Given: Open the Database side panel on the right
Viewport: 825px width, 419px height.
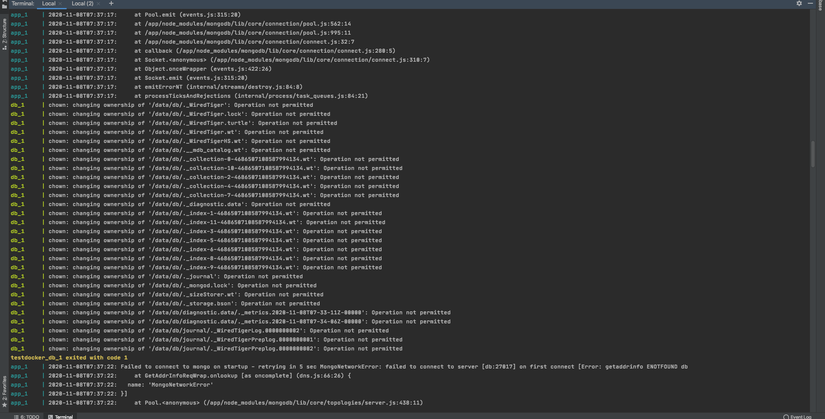Looking at the screenshot, I should 820,5.
